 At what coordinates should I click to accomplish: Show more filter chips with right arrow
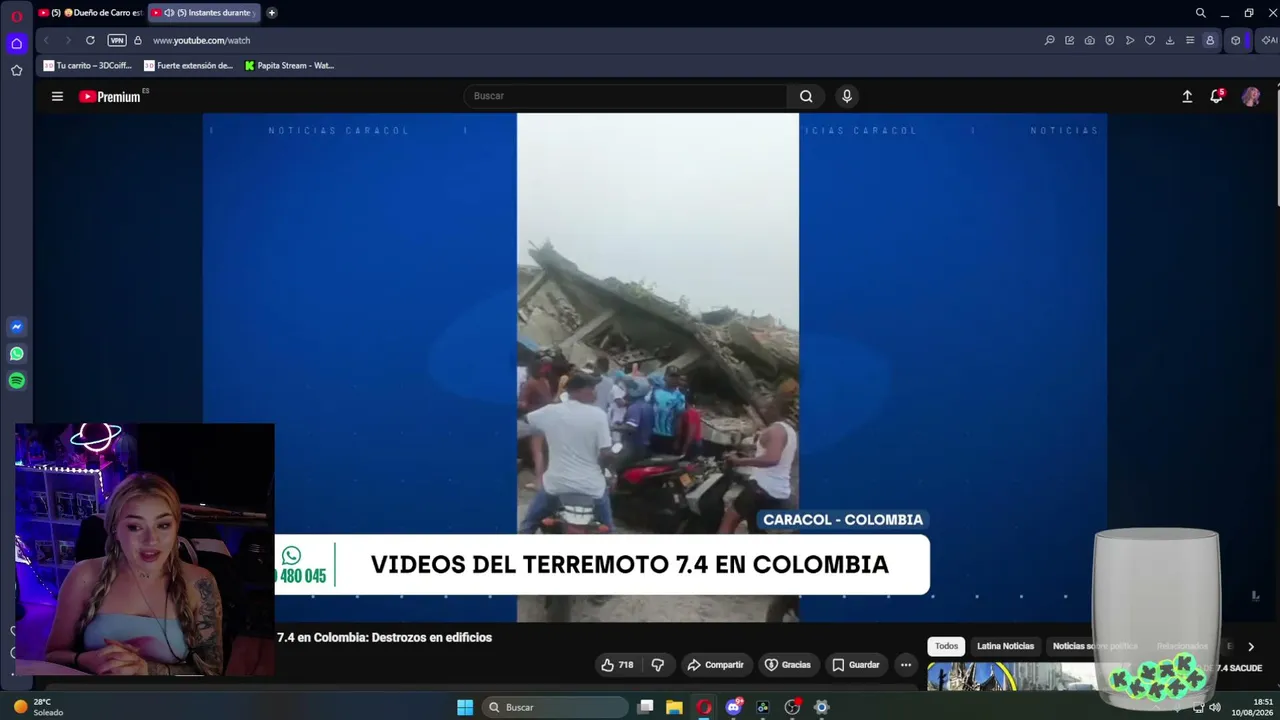pos(1250,647)
